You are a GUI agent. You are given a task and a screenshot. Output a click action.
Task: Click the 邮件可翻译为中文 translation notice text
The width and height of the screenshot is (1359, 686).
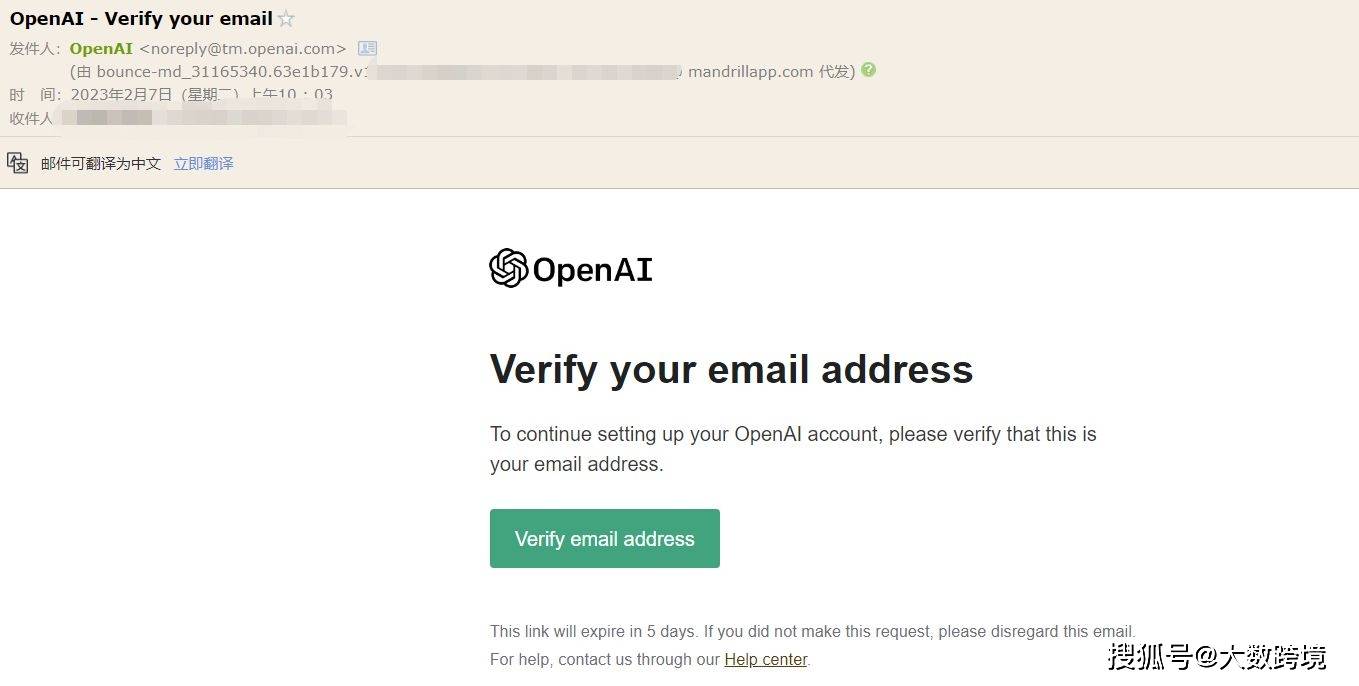tap(101, 163)
